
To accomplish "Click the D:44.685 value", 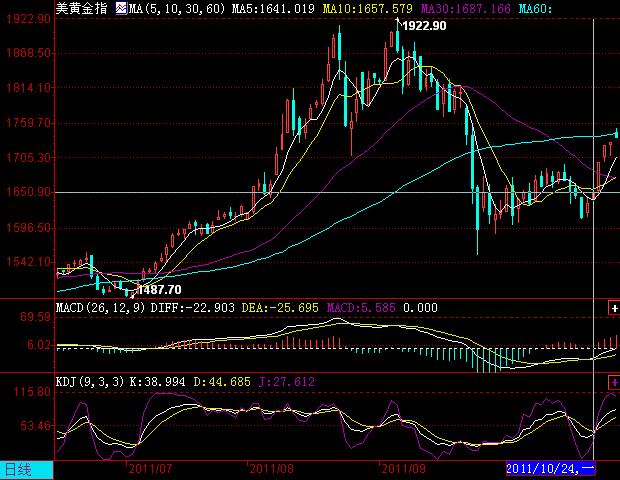I will point(222,382).
